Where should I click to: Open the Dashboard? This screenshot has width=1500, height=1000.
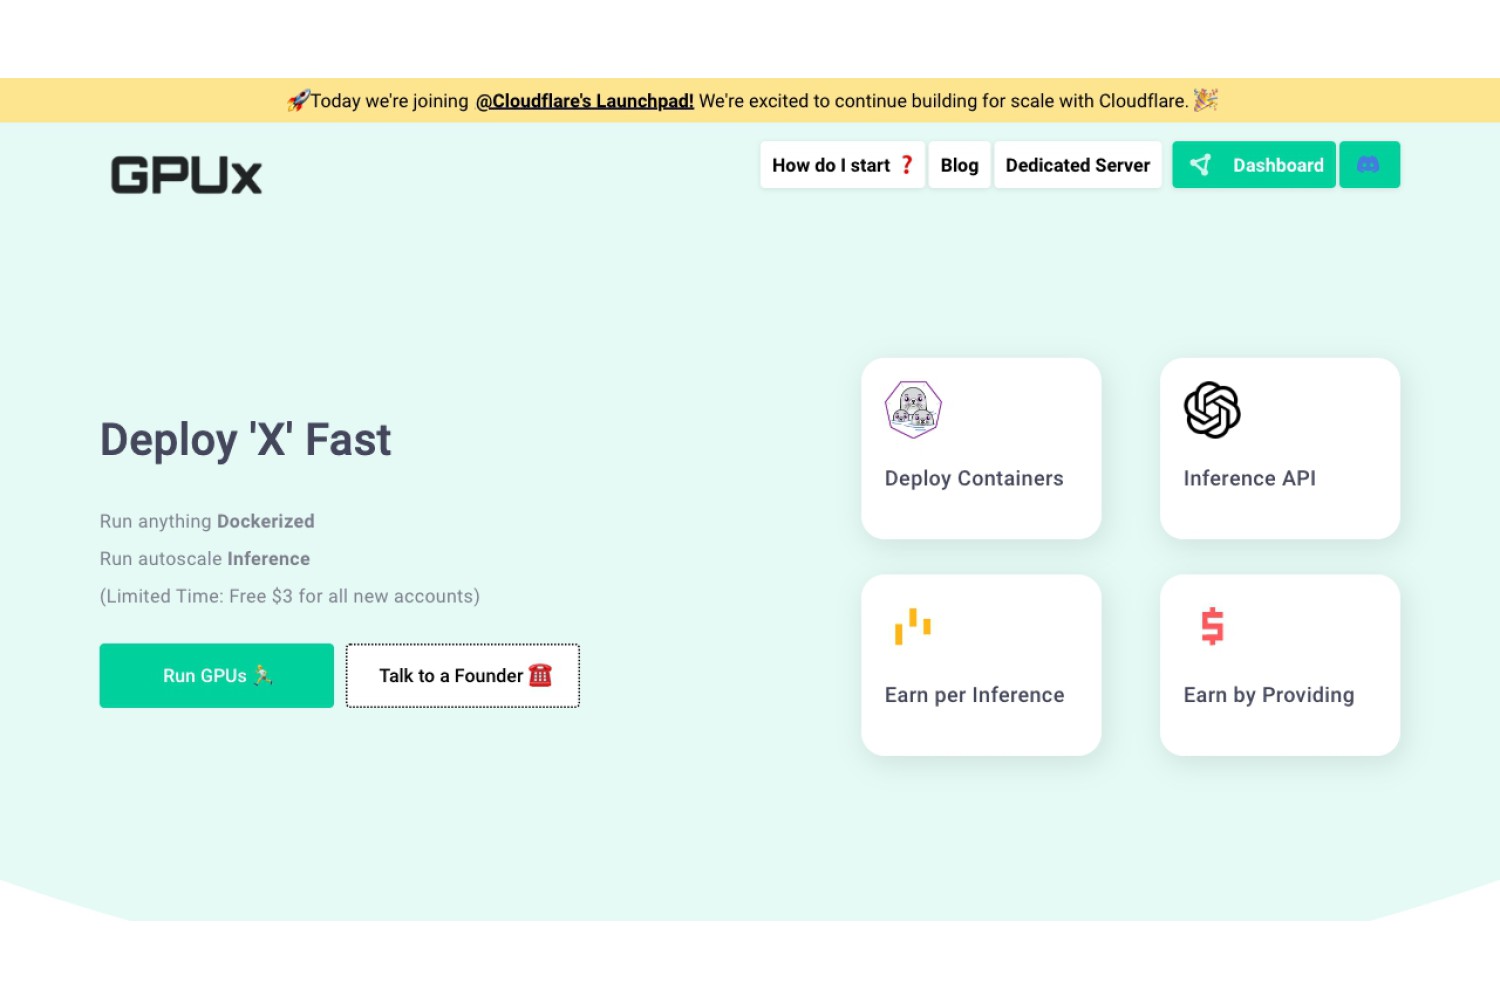click(1254, 165)
